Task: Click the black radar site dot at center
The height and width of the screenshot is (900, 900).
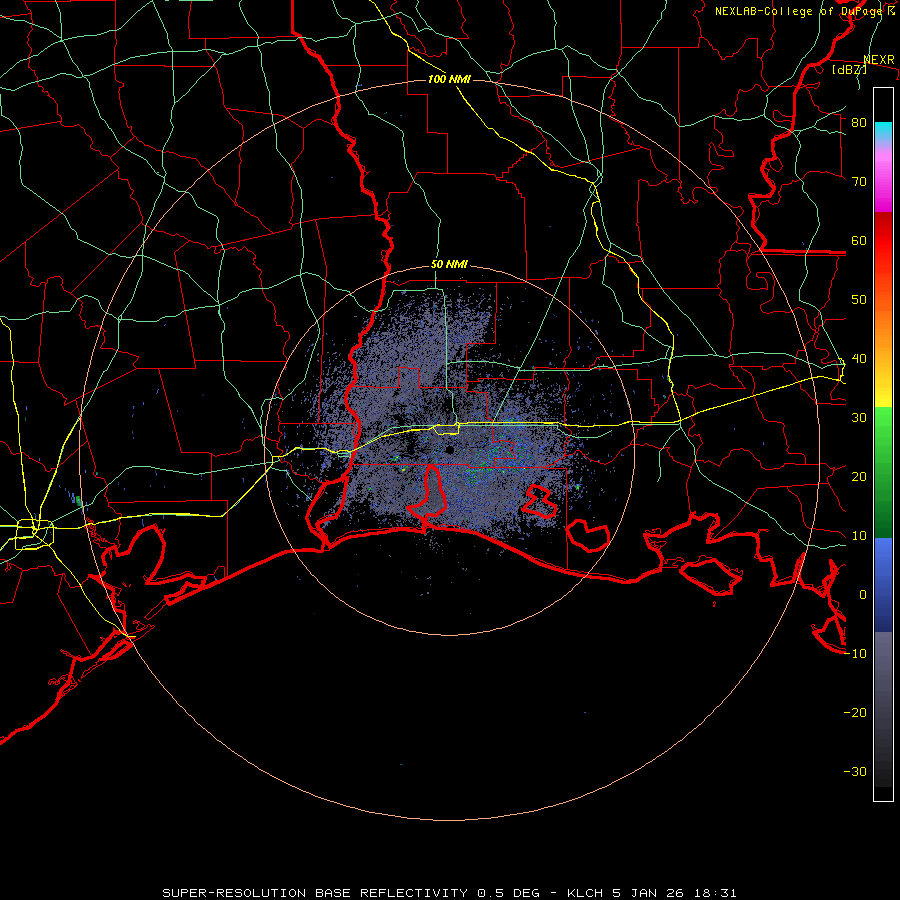Action: click(449, 451)
